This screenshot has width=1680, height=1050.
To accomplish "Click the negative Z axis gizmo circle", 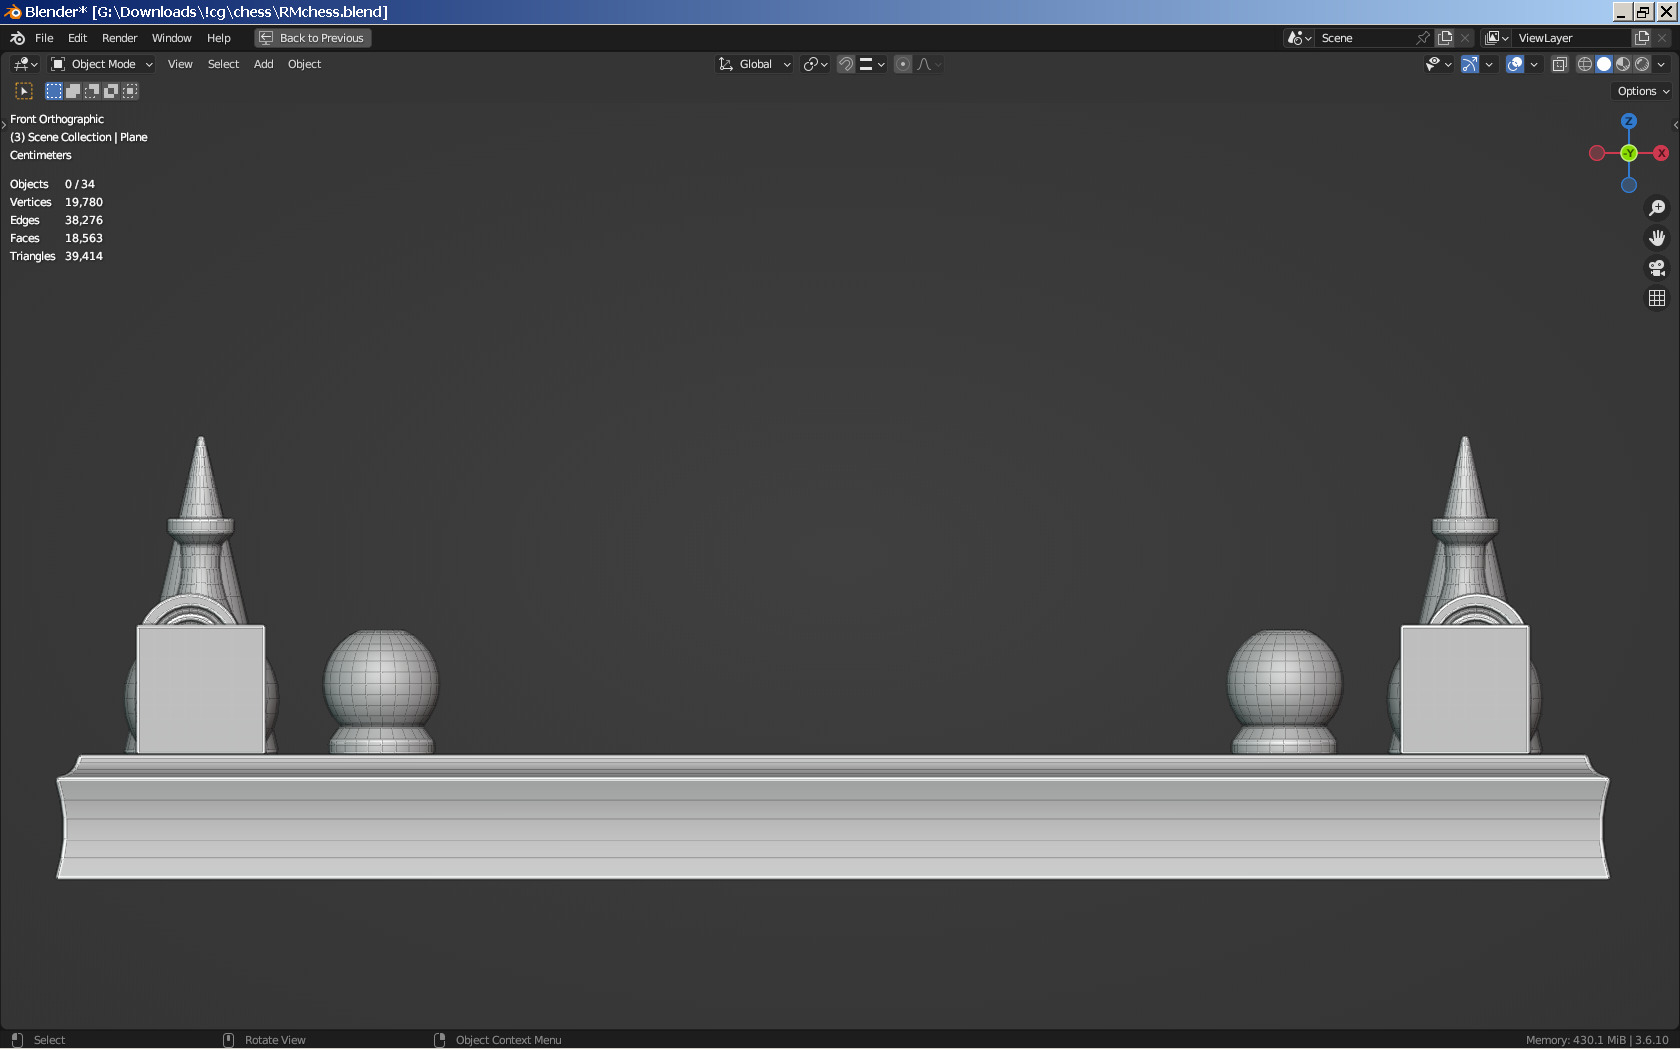I will (x=1629, y=185).
